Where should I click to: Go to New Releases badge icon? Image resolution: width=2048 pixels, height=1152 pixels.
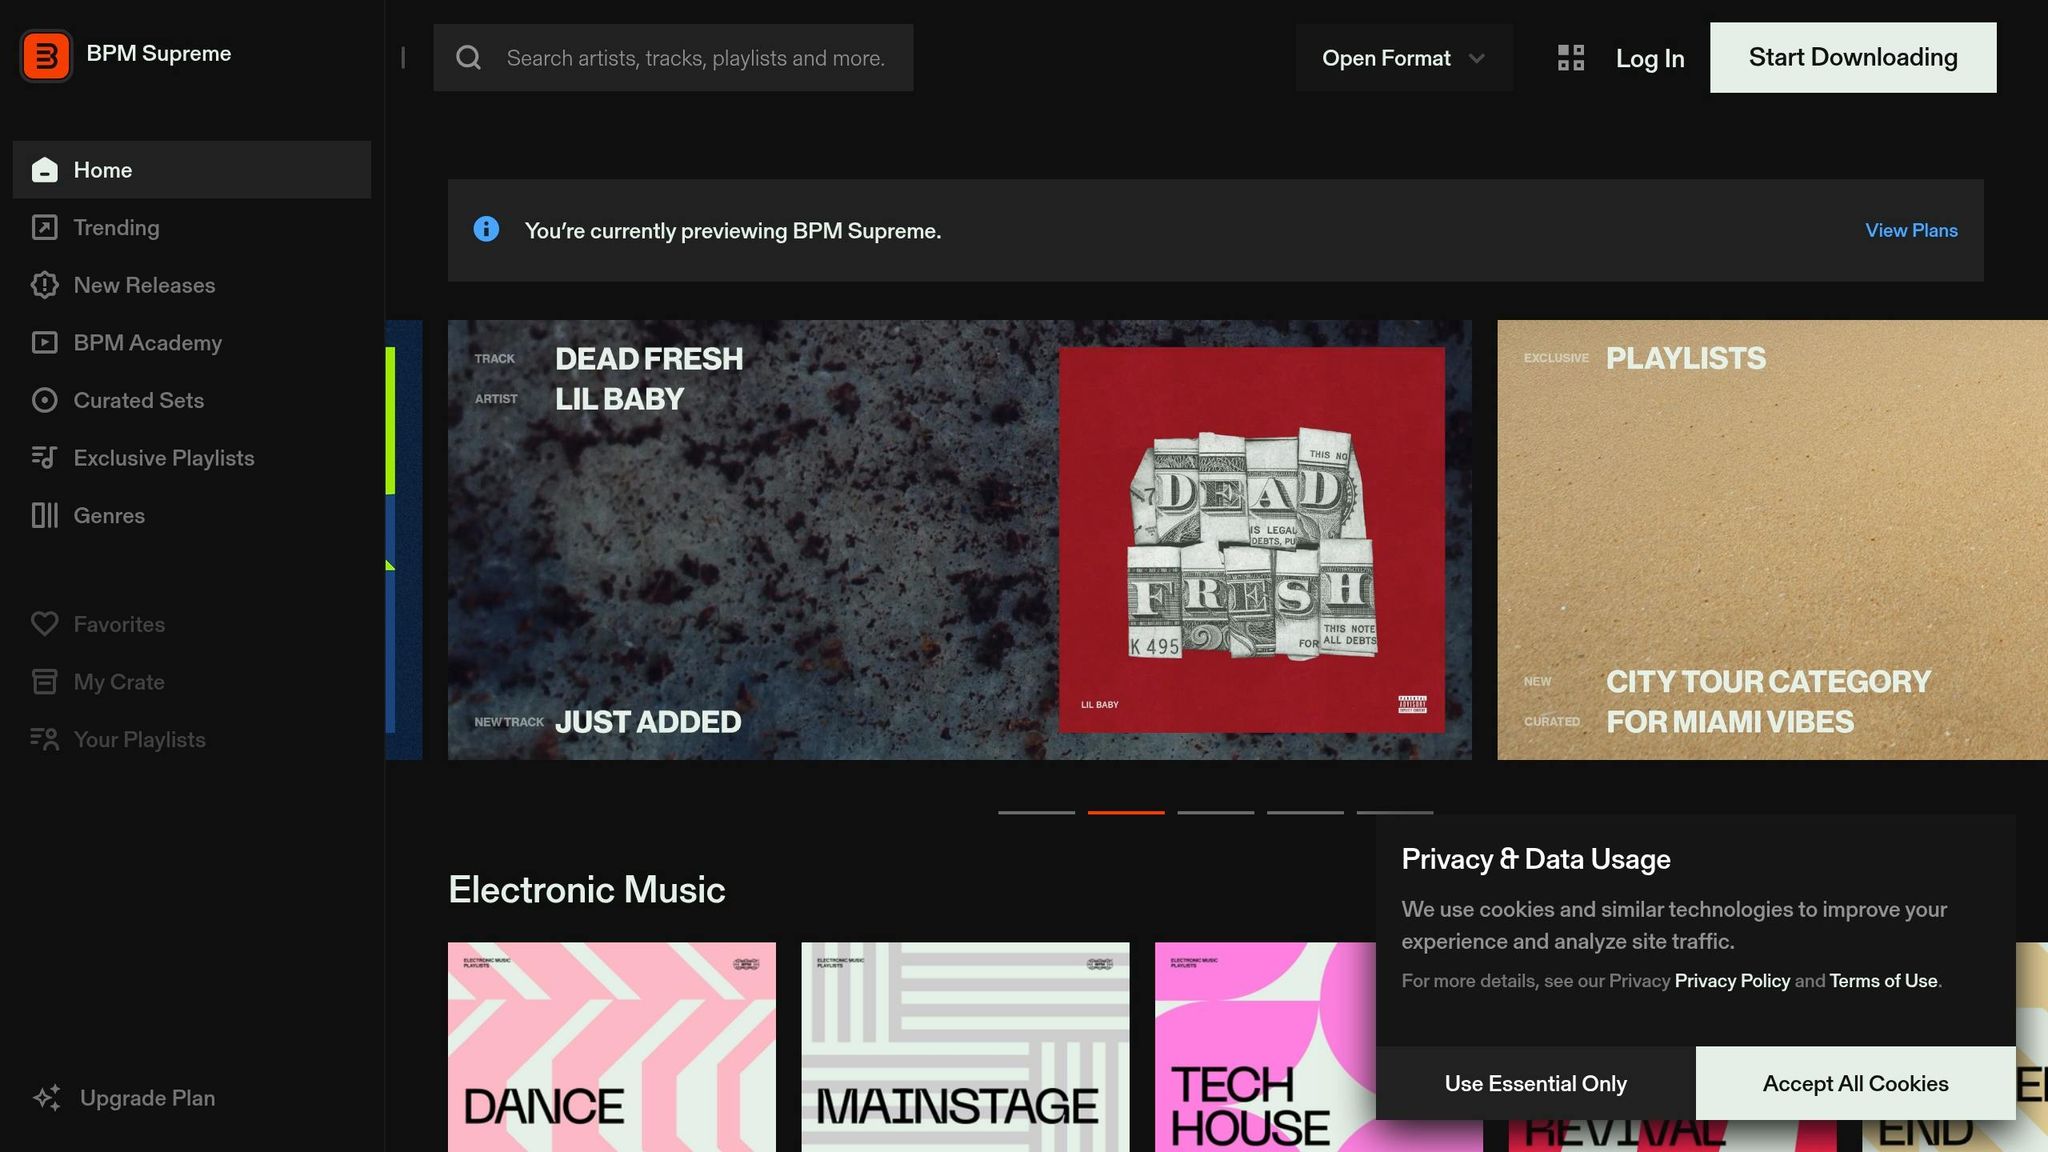pos(44,285)
